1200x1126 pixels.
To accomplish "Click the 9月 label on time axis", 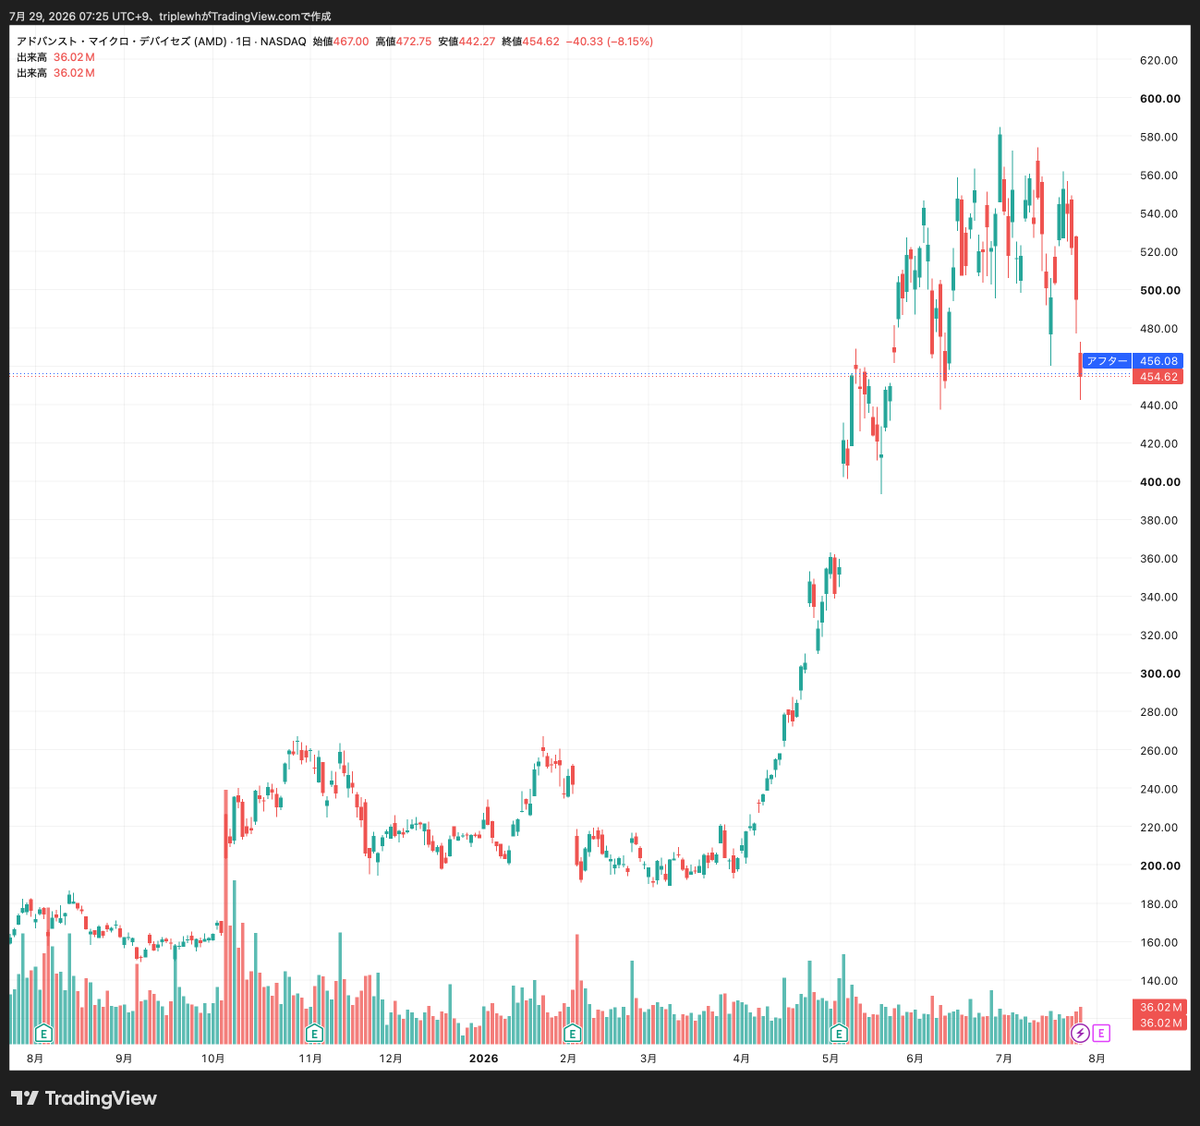I will pyautogui.click(x=124, y=1058).
